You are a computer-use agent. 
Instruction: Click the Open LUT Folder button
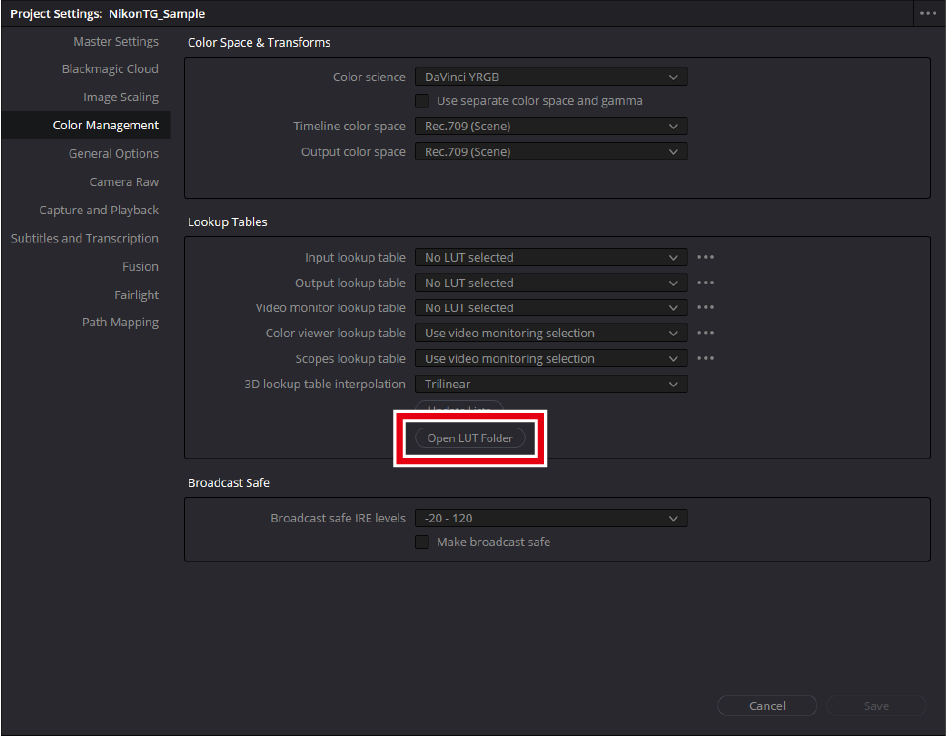(470, 438)
